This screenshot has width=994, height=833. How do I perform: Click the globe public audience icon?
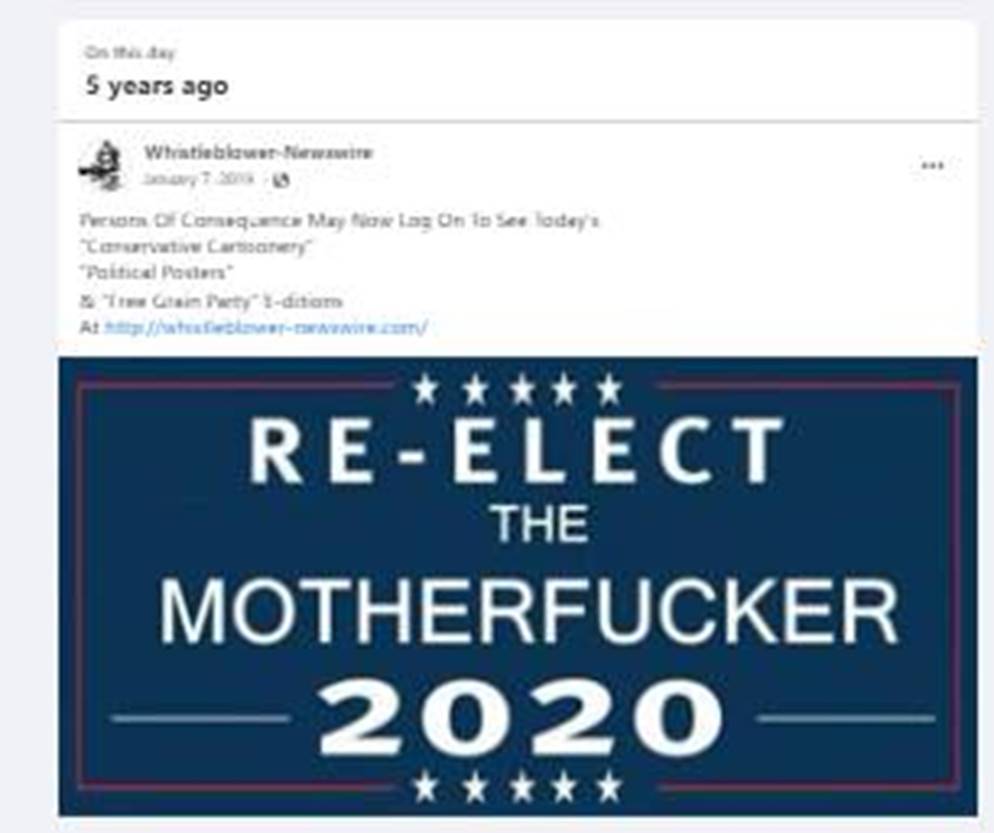(280, 181)
